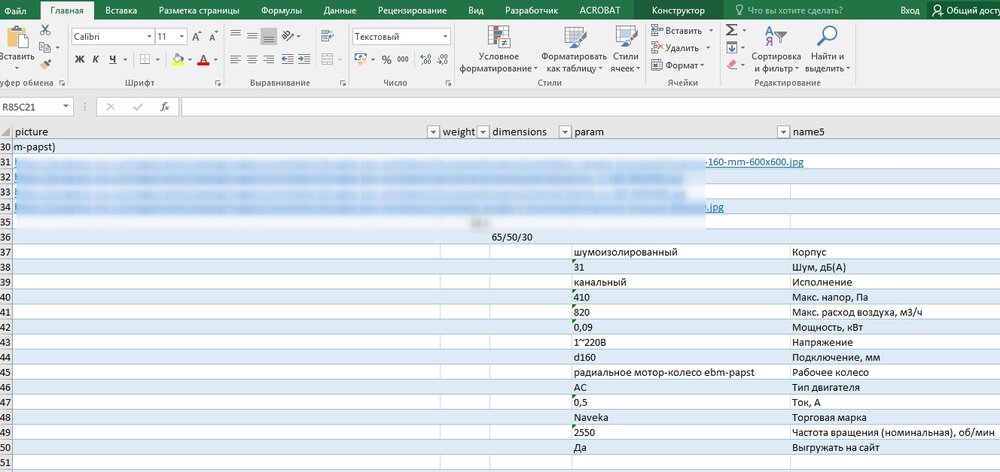Switch to the Данные tab
This screenshot has width=1000, height=472.
(339, 10)
